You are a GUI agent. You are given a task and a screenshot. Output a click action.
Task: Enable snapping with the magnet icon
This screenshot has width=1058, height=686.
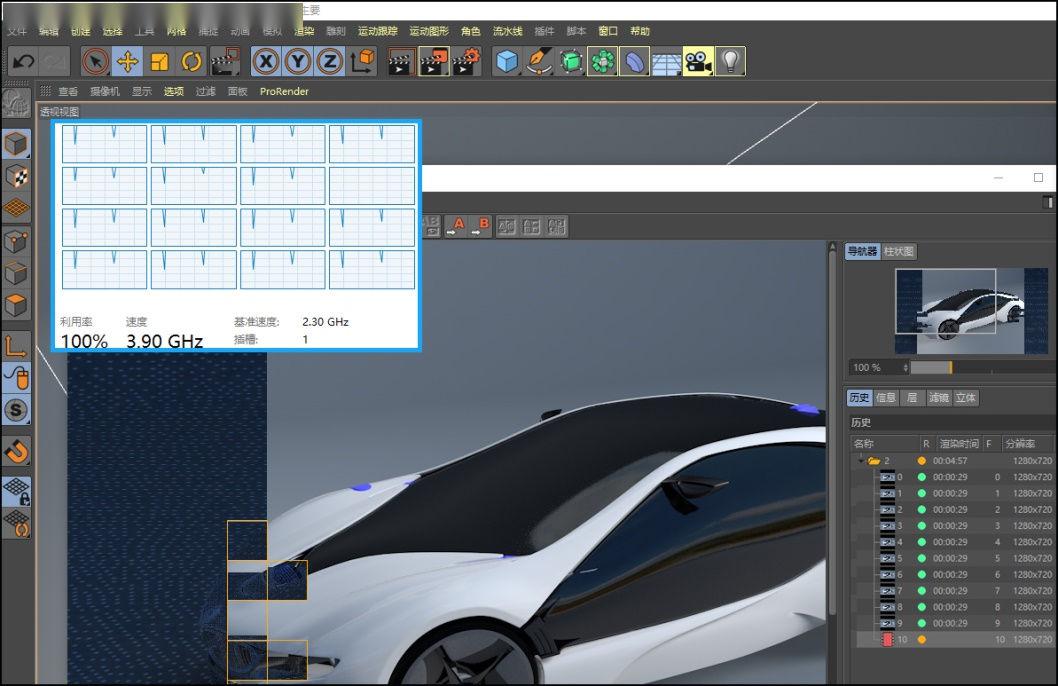tap(17, 451)
